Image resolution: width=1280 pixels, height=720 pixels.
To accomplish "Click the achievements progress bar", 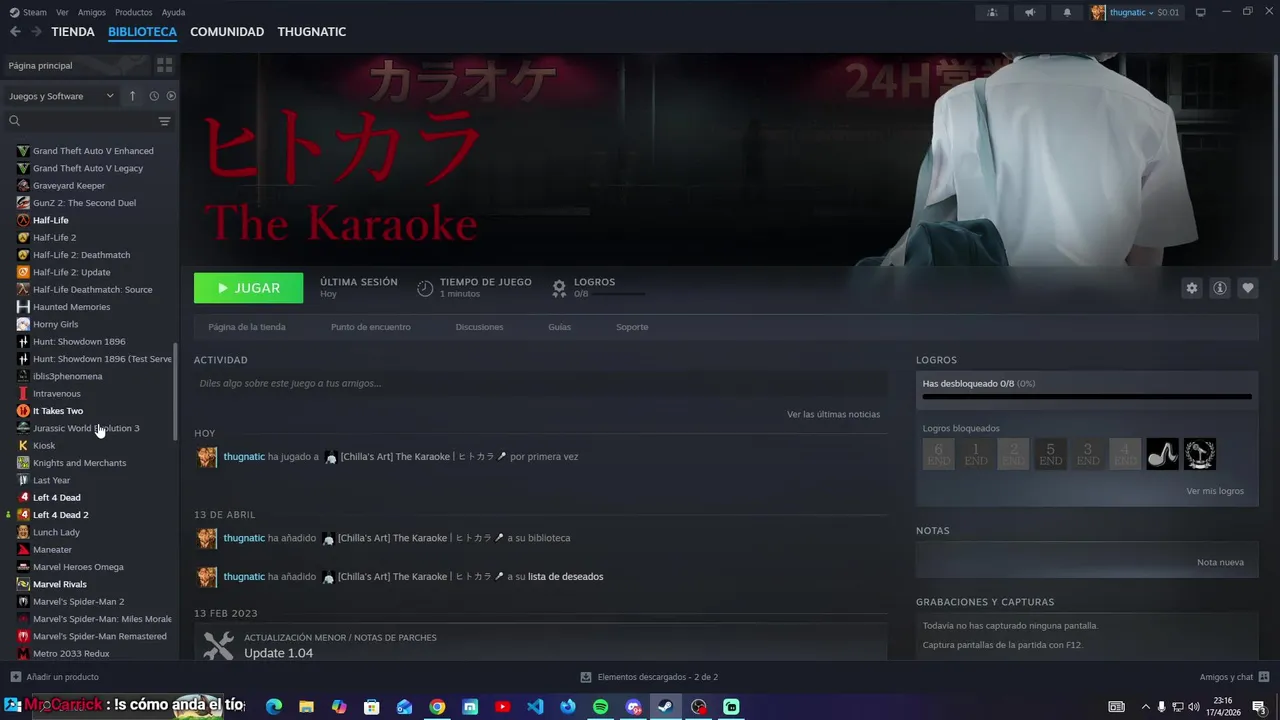I will click(1087, 397).
